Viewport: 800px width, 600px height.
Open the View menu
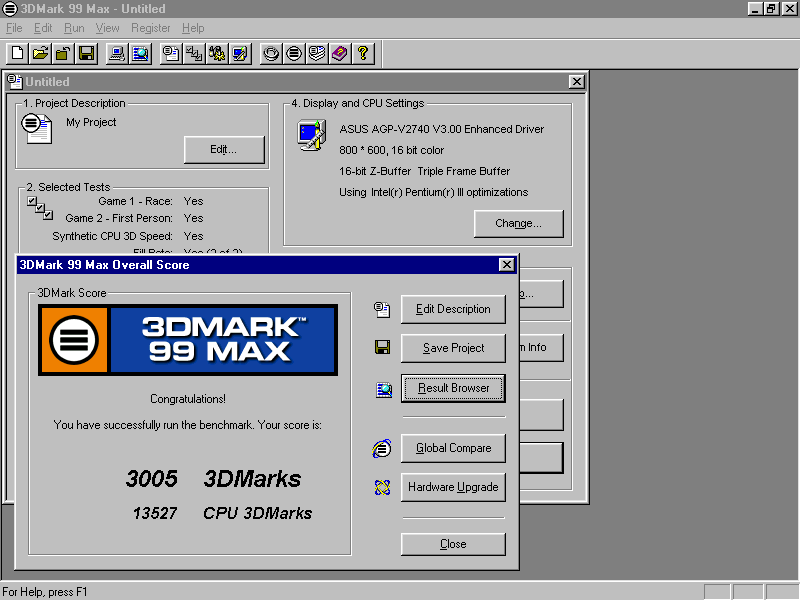click(x=108, y=28)
